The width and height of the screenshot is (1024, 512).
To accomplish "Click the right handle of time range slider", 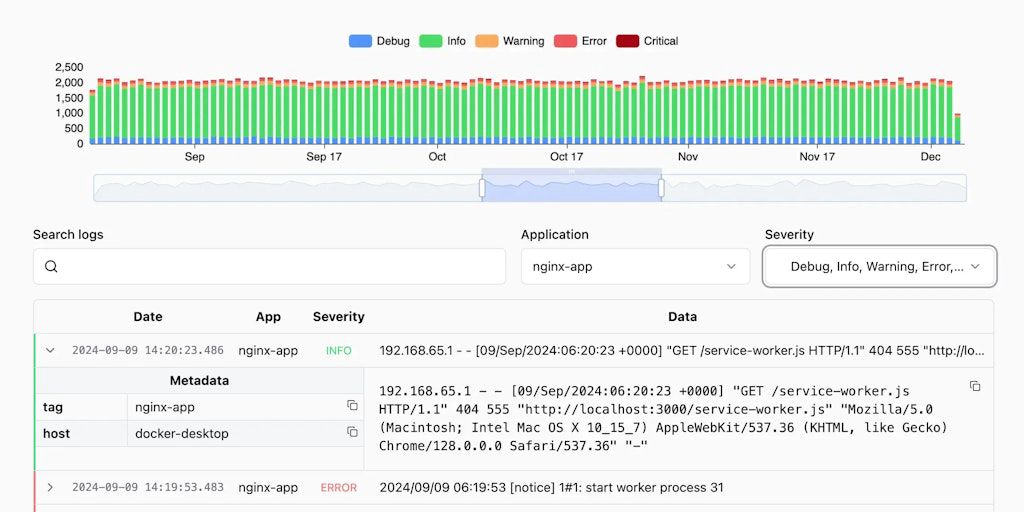I will [x=661, y=188].
